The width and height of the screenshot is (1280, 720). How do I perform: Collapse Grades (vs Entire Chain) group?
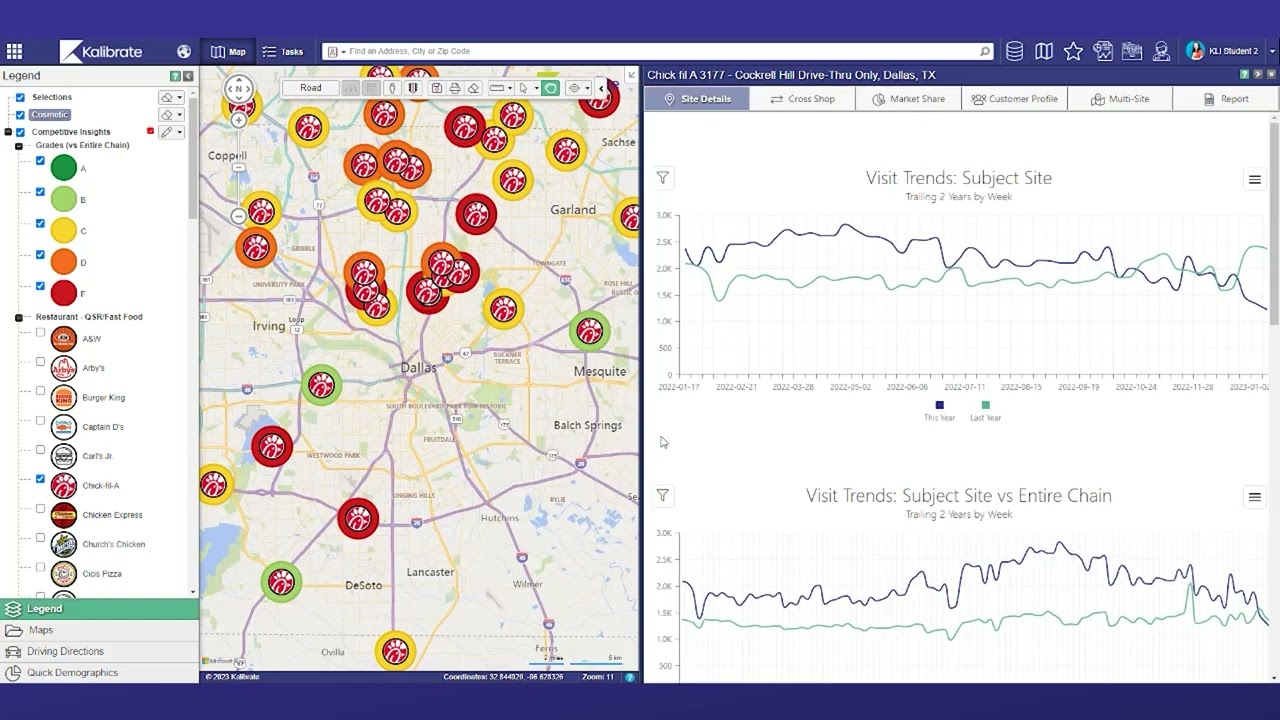tap(18, 146)
